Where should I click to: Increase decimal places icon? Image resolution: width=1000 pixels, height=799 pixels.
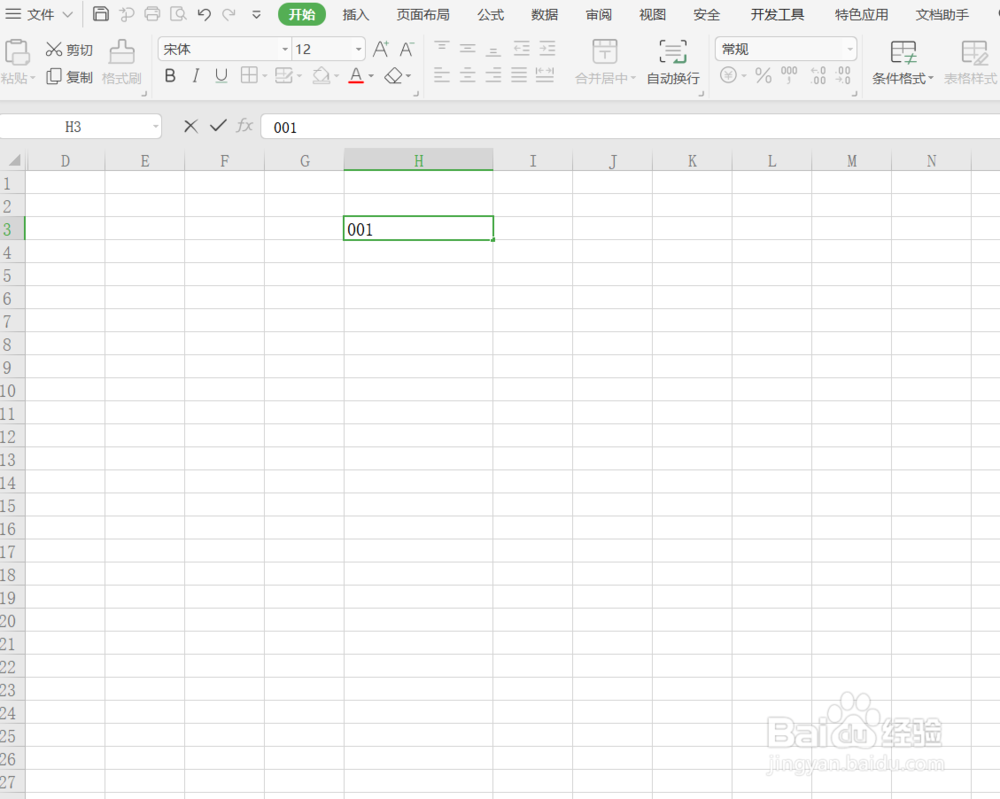pyautogui.click(x=818, y=75)
